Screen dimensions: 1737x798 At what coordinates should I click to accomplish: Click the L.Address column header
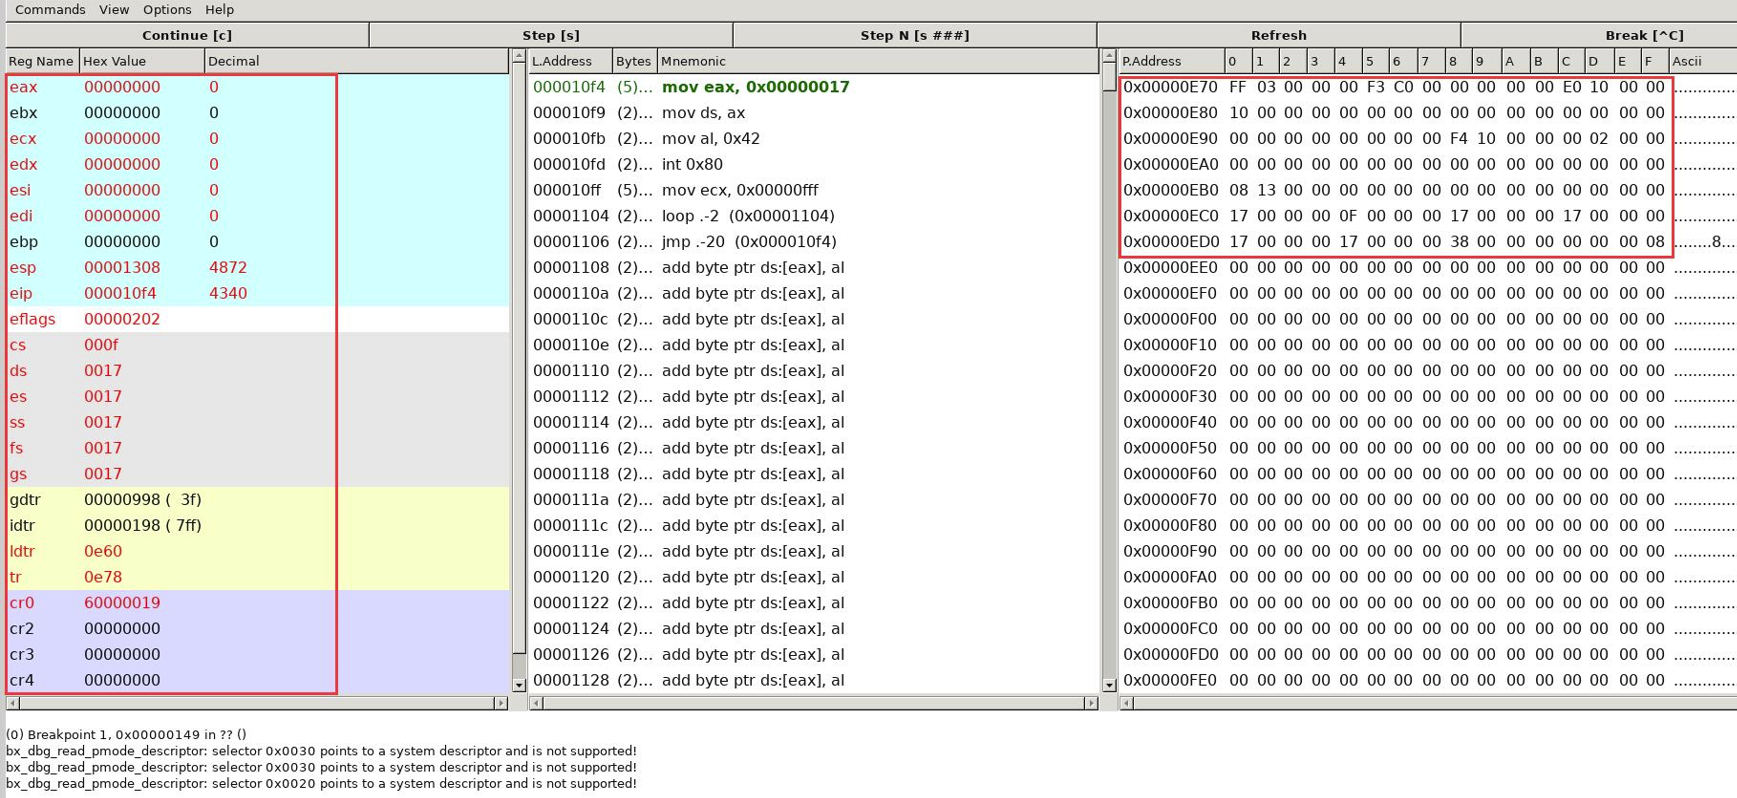pyautogui.click(x=570, y=61)
